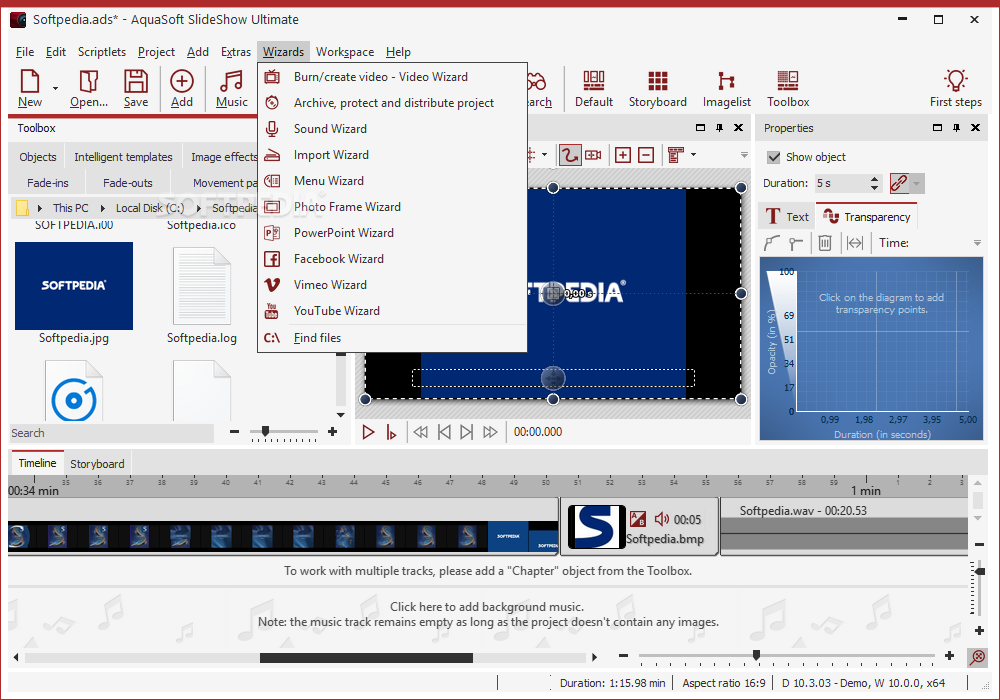Uncheck the Show object checkbox
This screenshot has width=1000, height=700.
click(774, 157)
